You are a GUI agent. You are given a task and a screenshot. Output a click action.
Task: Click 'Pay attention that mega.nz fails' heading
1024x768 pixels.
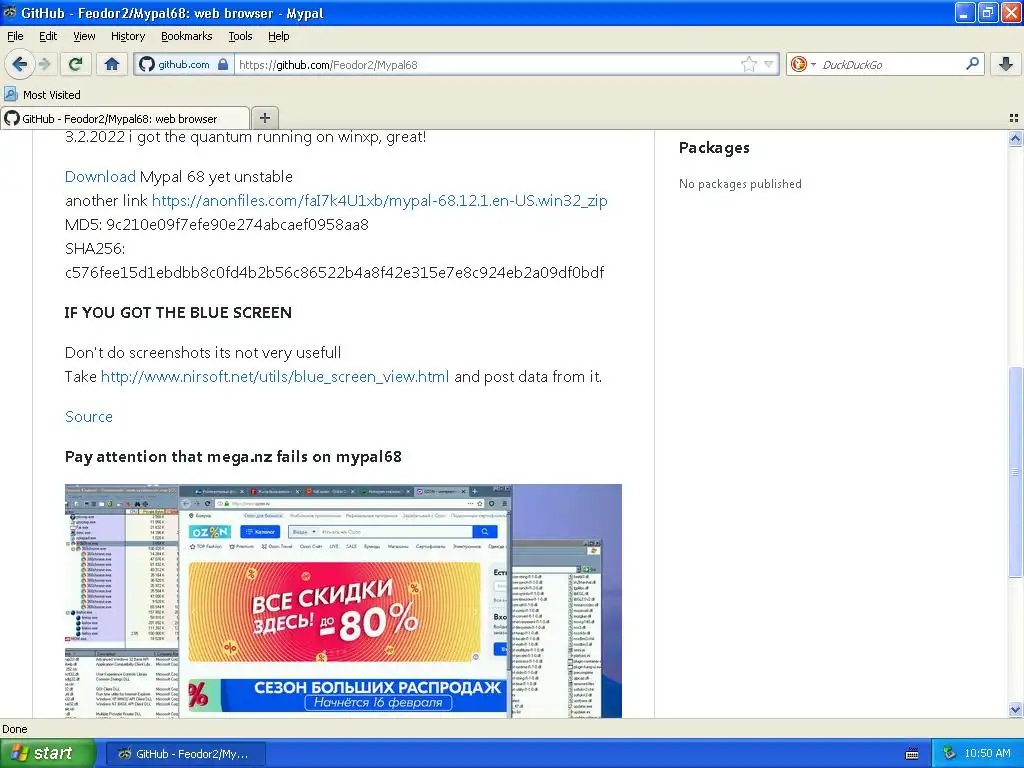point(233,456)
